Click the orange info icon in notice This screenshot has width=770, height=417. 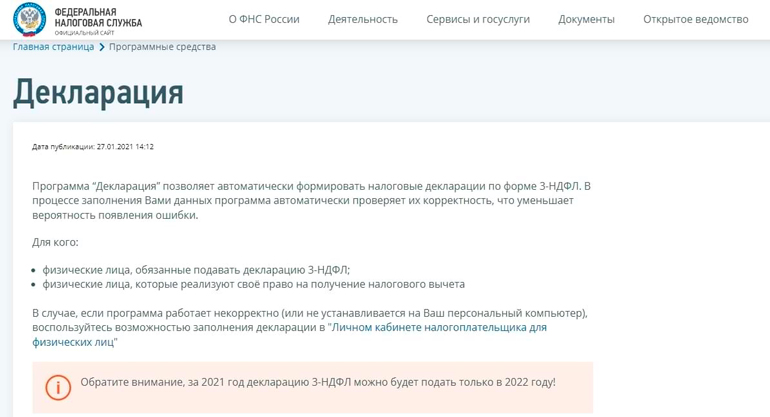coord(58,387)
